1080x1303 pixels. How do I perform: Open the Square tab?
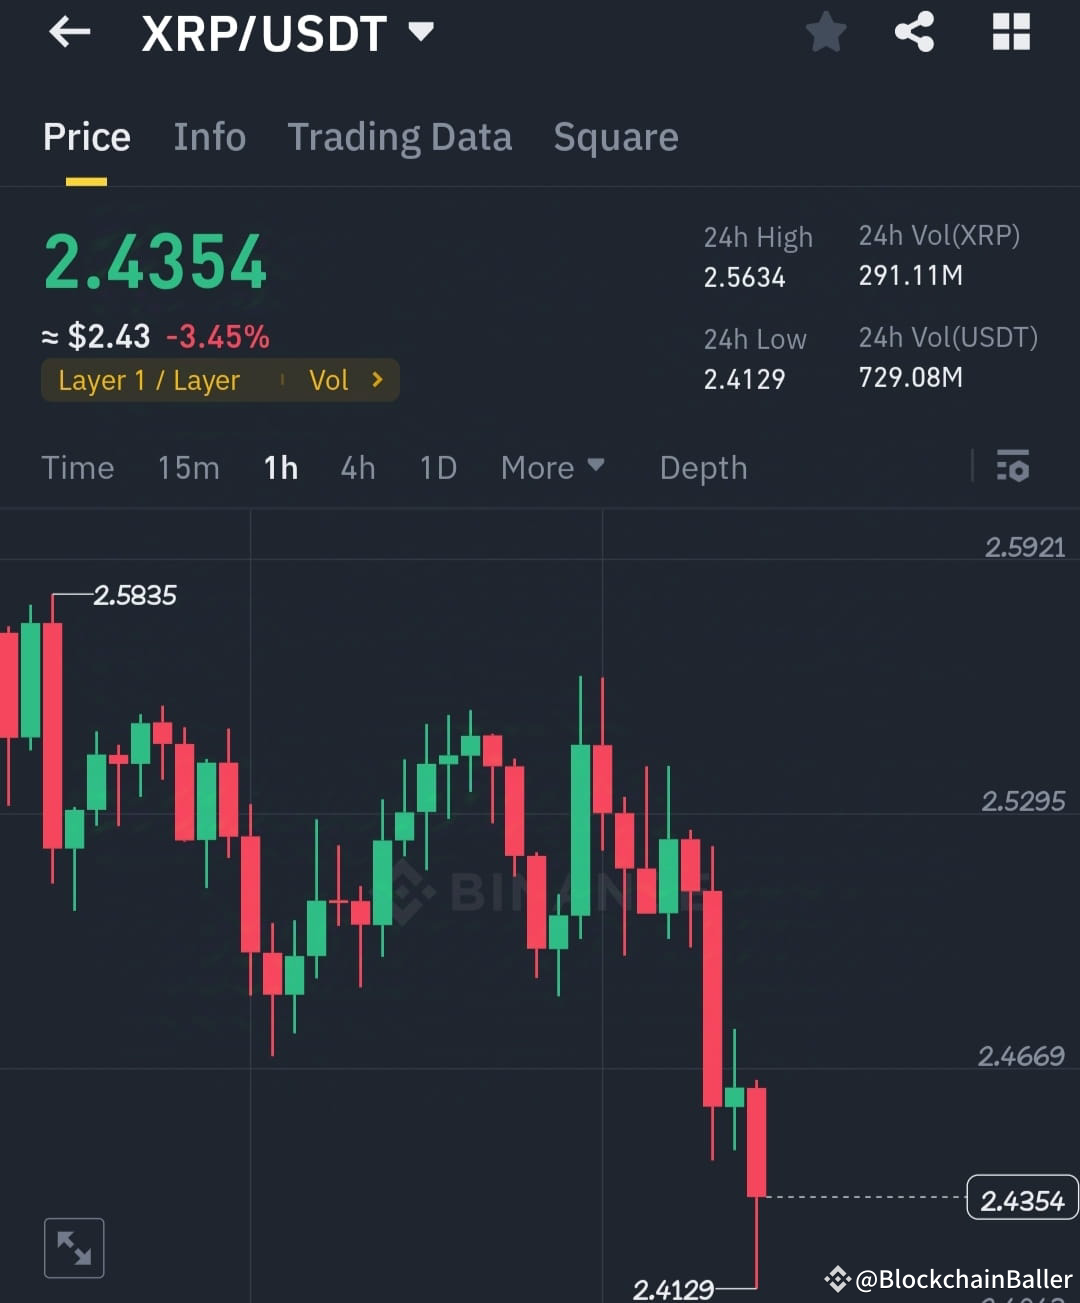pyautogui.click(x=616, y=137)
